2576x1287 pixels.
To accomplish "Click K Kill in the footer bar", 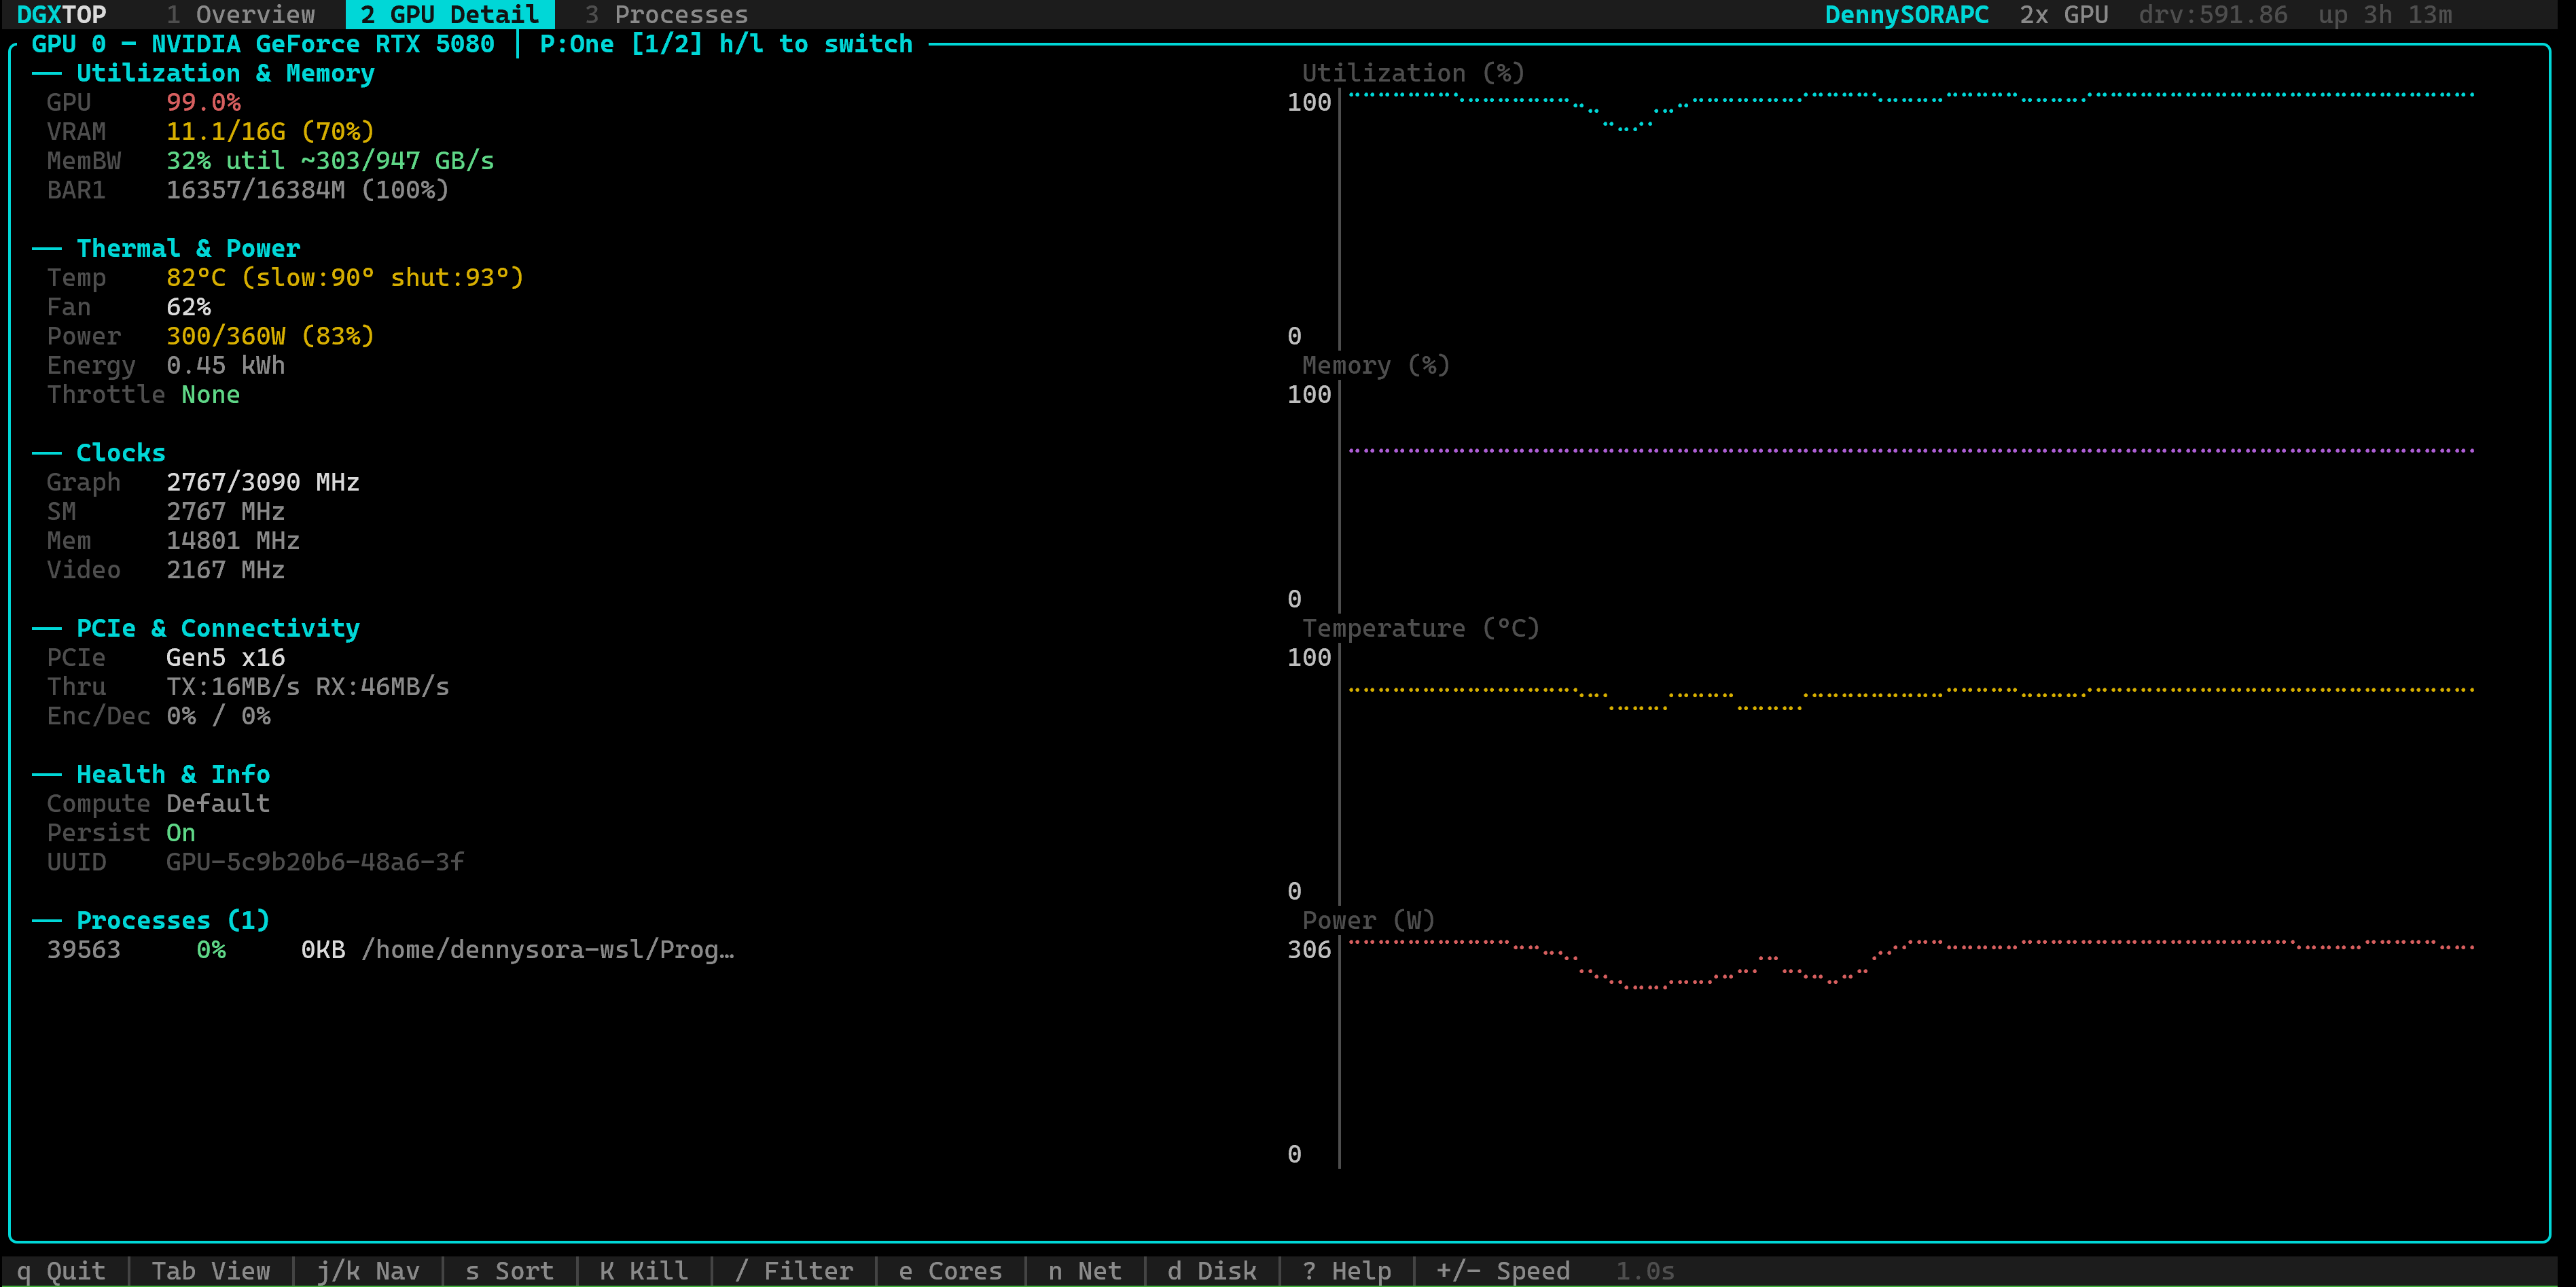I will (644, 1271).
